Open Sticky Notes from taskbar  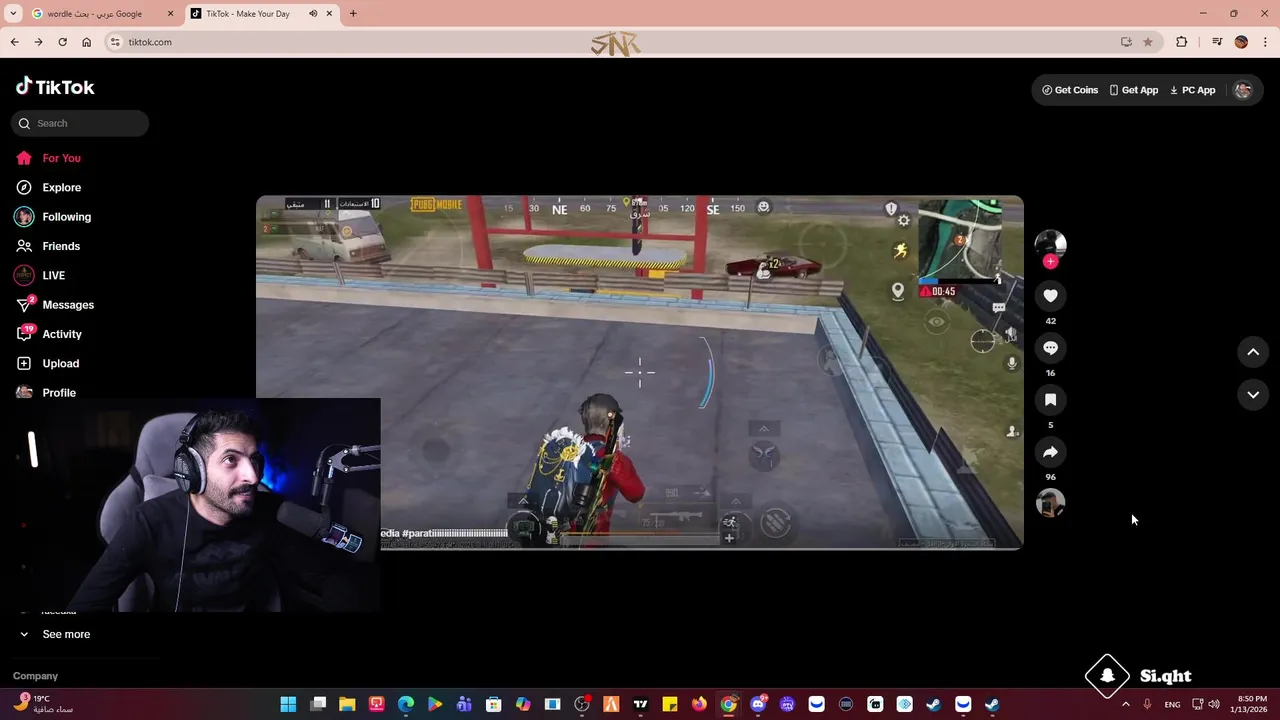tap(669, 704)
